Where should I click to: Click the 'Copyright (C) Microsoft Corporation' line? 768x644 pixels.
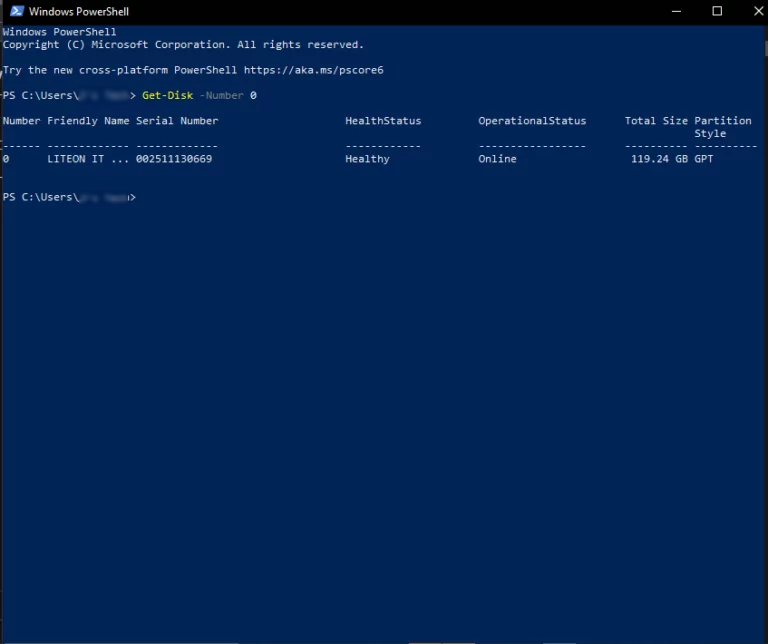(183, 45)
